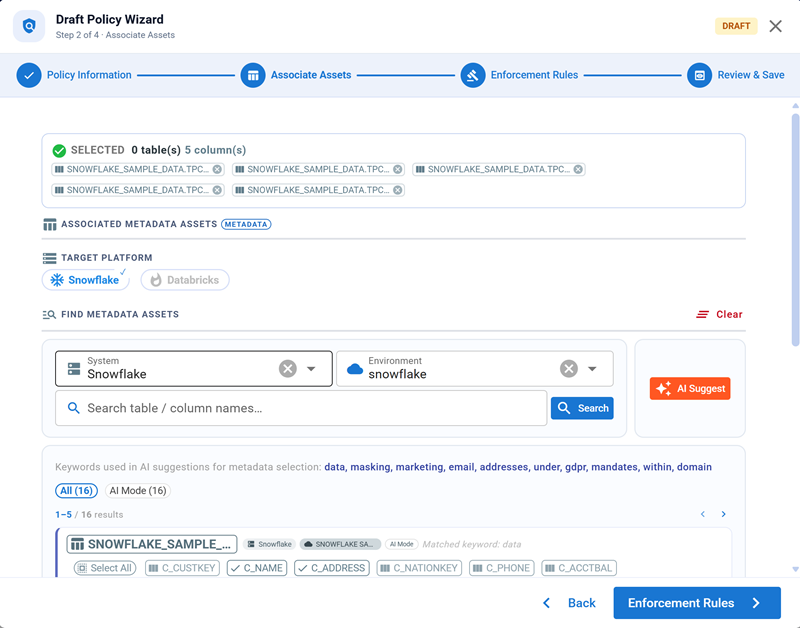Remove second selected column chip in top row

coord(397,169)
